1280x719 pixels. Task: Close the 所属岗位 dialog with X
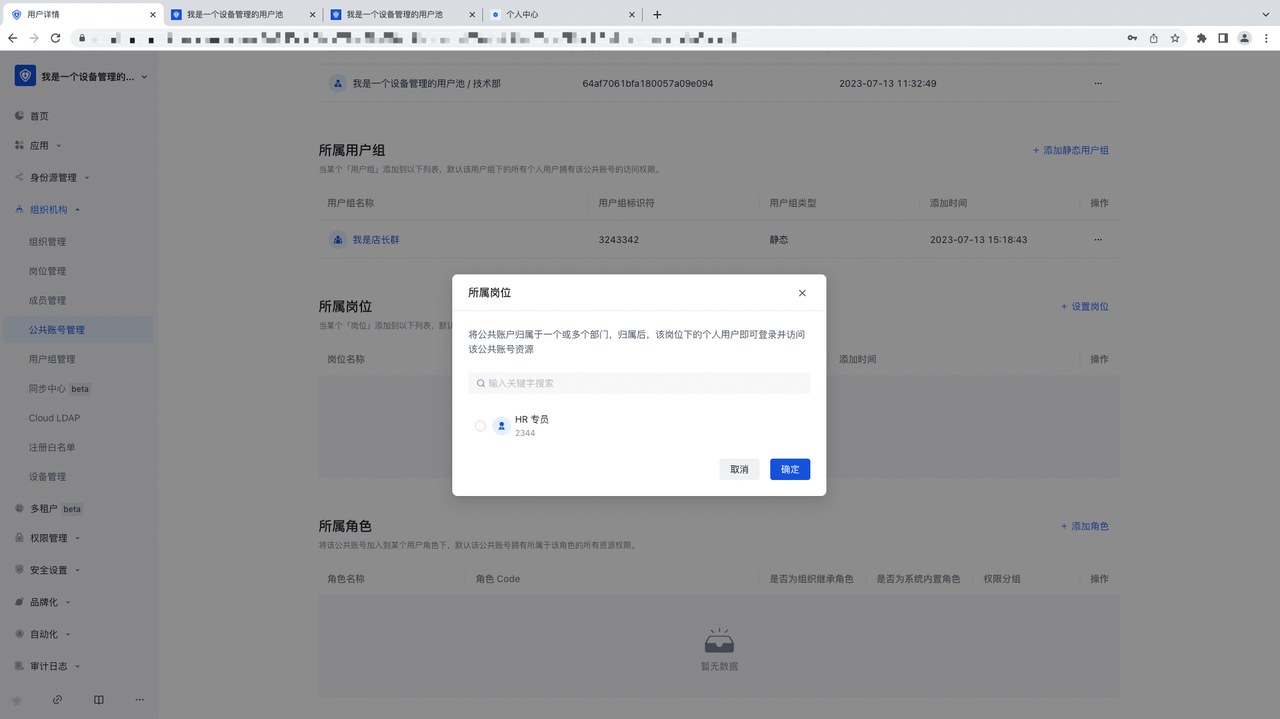coord(802,293)
